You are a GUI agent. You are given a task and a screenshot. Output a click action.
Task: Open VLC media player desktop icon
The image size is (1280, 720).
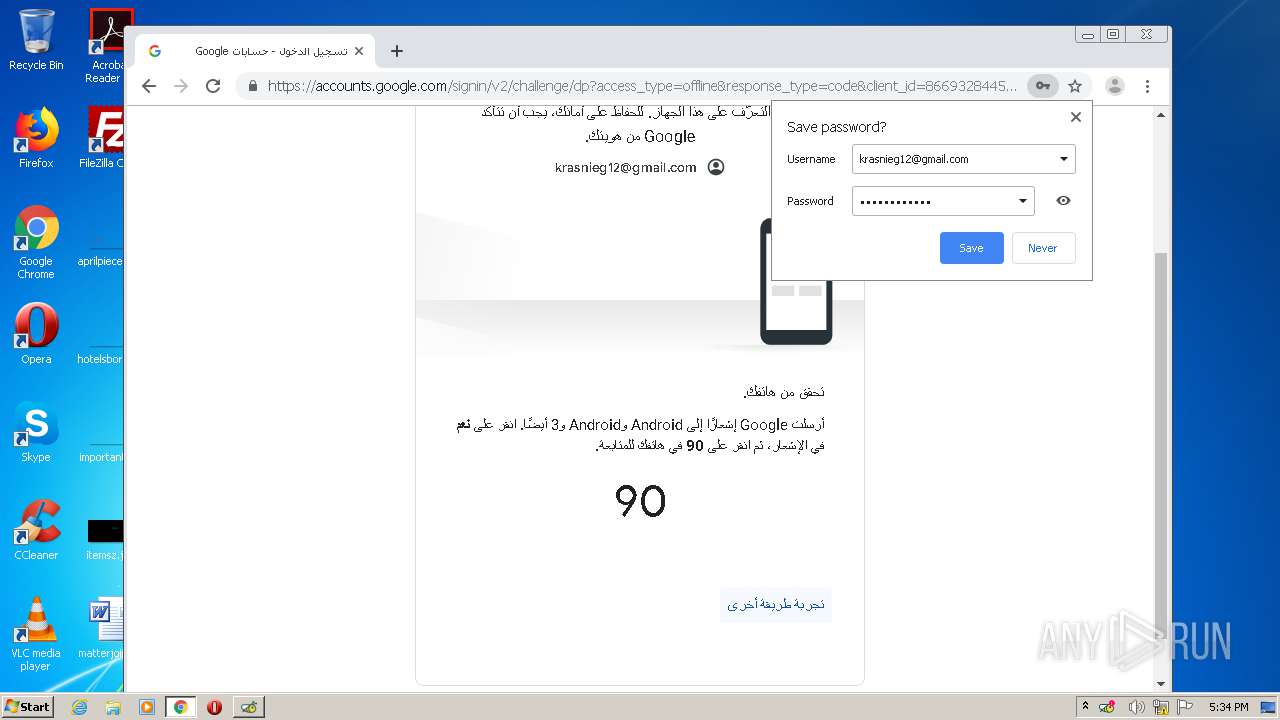tap(36, 634)
